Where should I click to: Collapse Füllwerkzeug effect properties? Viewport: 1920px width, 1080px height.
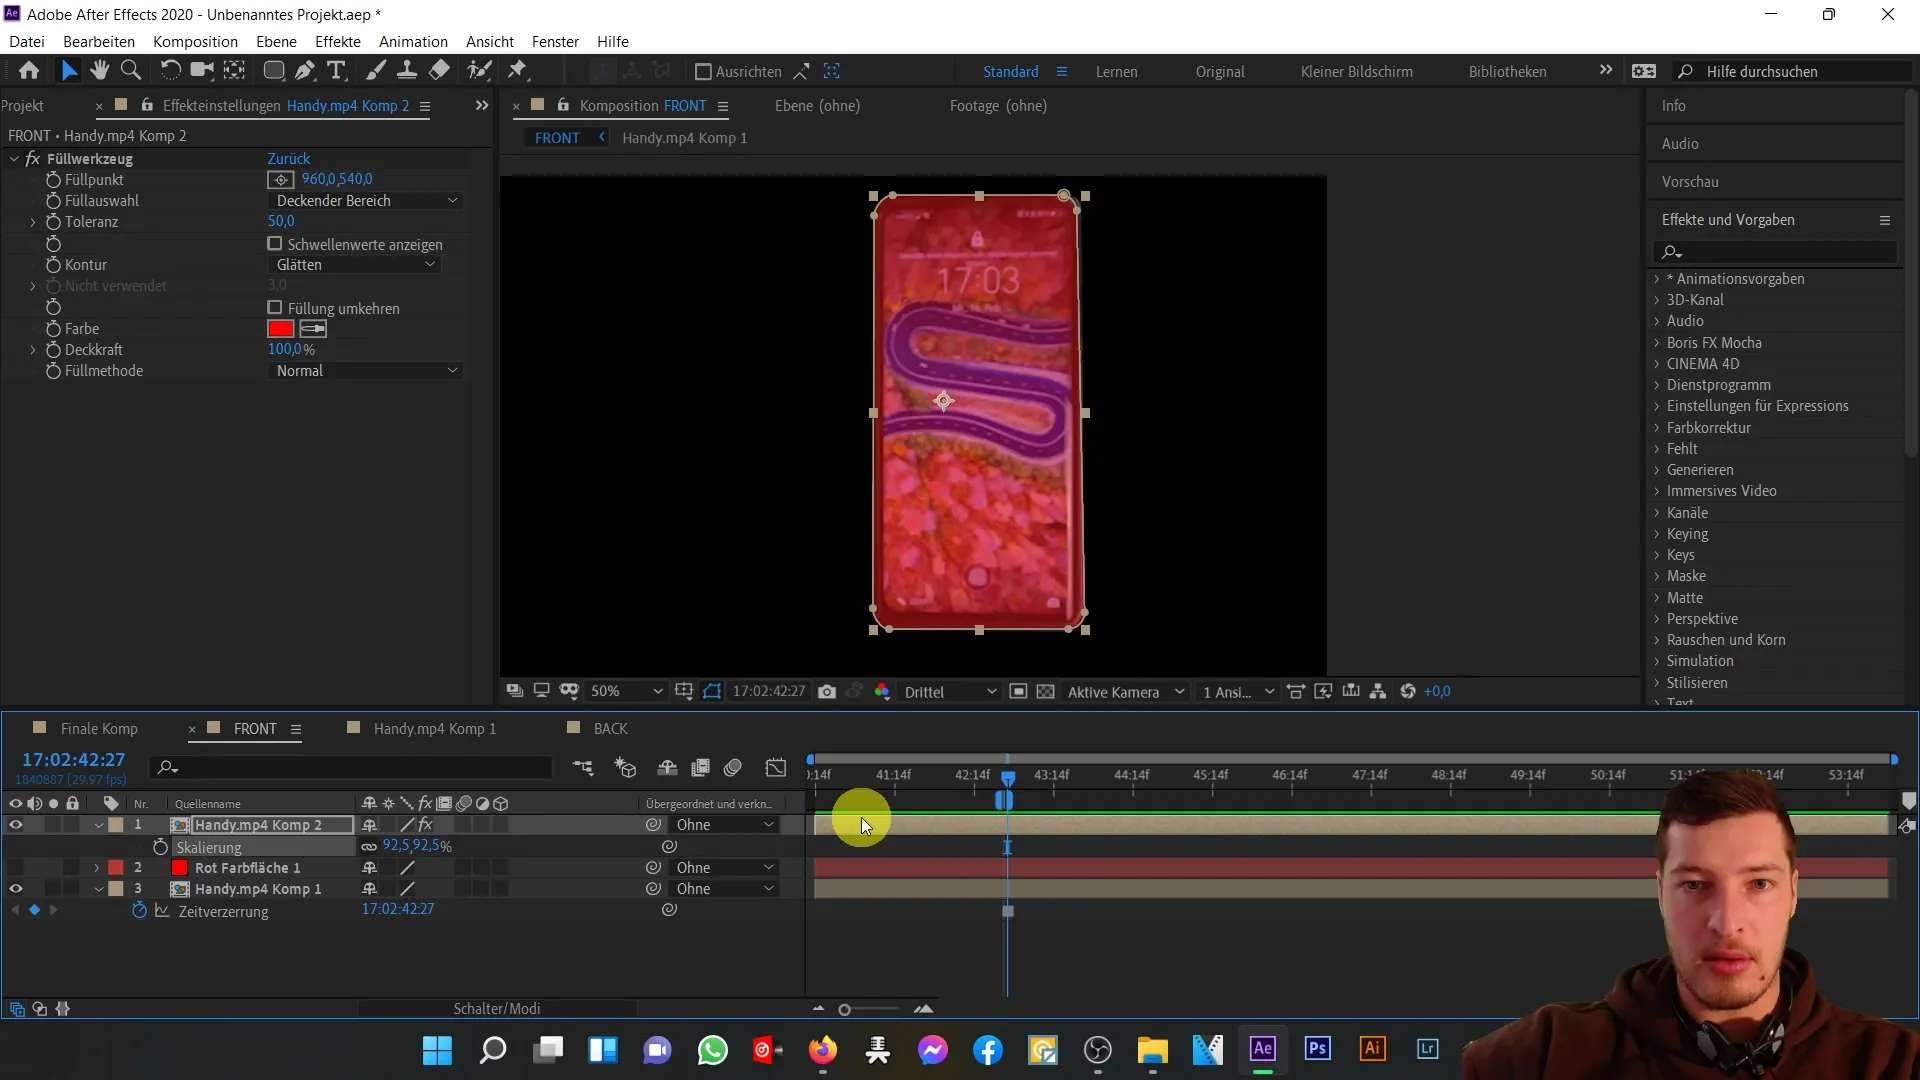point(14,159)
